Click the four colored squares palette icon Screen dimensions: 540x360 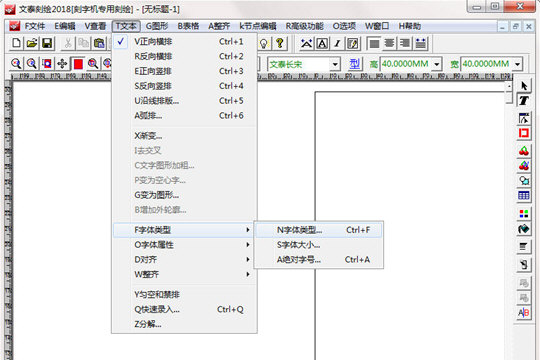pyautogui.click(x=524, y=214)
